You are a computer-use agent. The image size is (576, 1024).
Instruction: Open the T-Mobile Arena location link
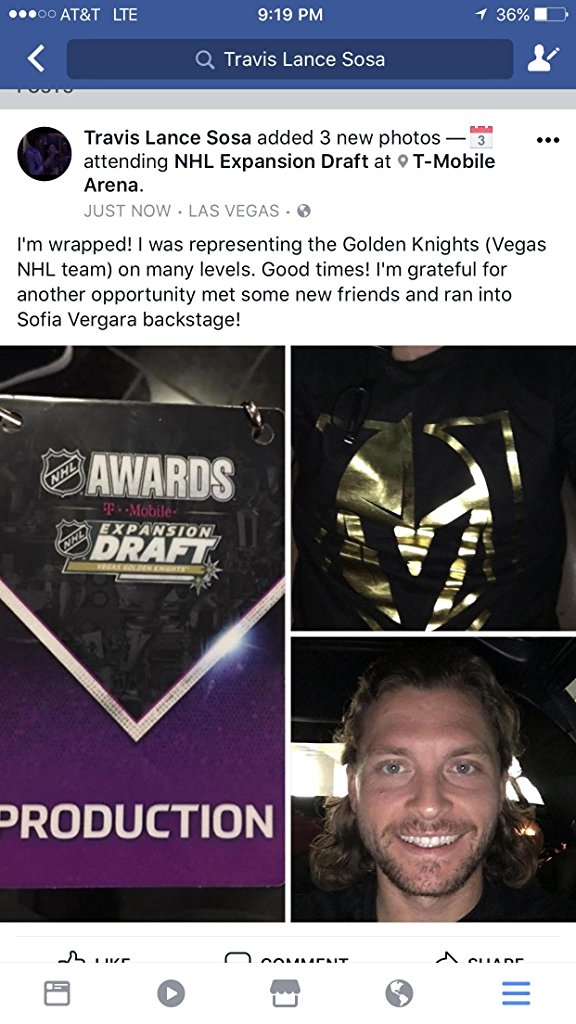click(289, 173)
